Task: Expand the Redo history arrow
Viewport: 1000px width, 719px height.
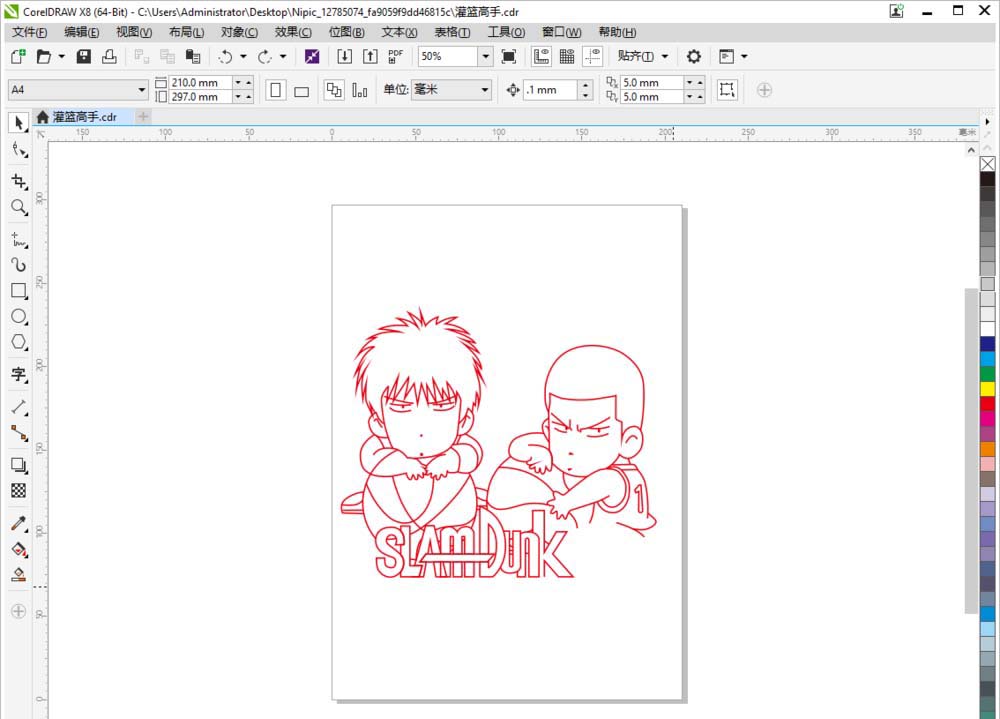Action: (x=283, y=57)
